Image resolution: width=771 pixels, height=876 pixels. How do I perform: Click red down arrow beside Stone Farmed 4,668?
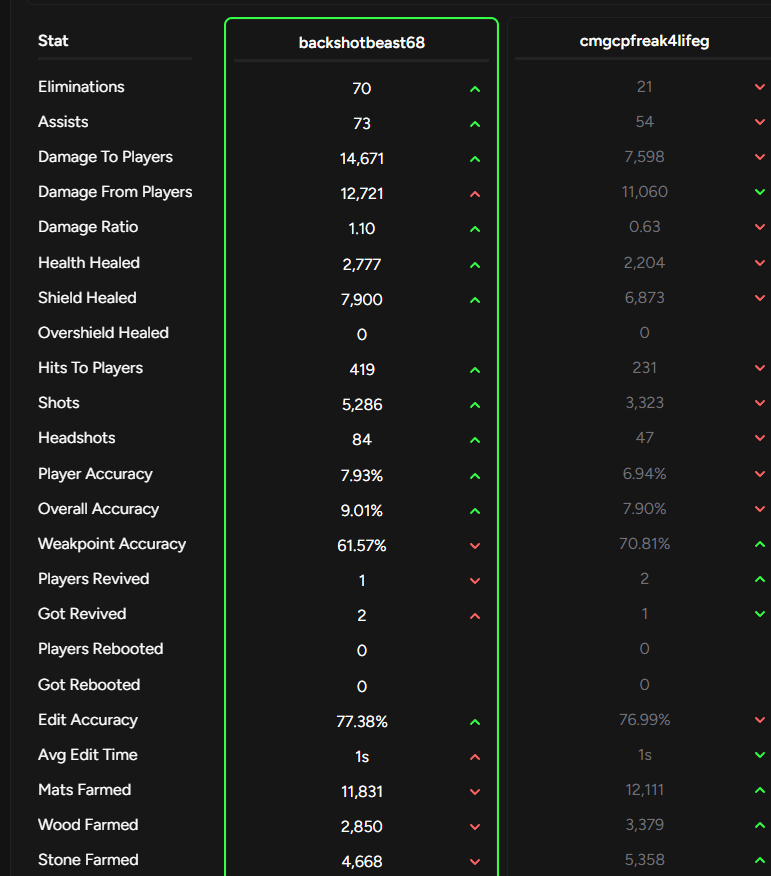tap(475, 862)
